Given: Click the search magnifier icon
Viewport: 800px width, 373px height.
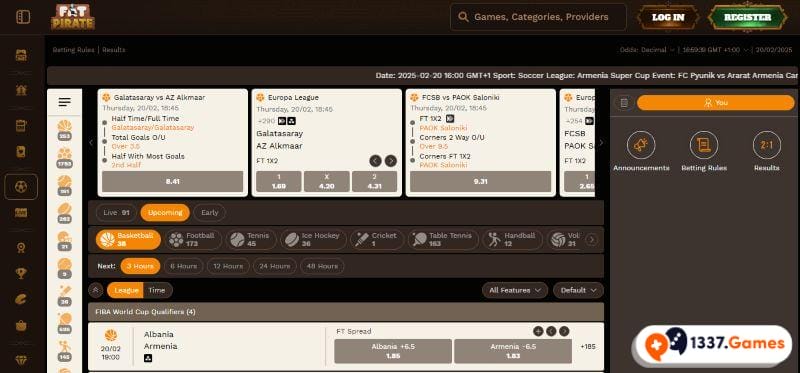Looking at the screenshot, I should pos(463,17).
